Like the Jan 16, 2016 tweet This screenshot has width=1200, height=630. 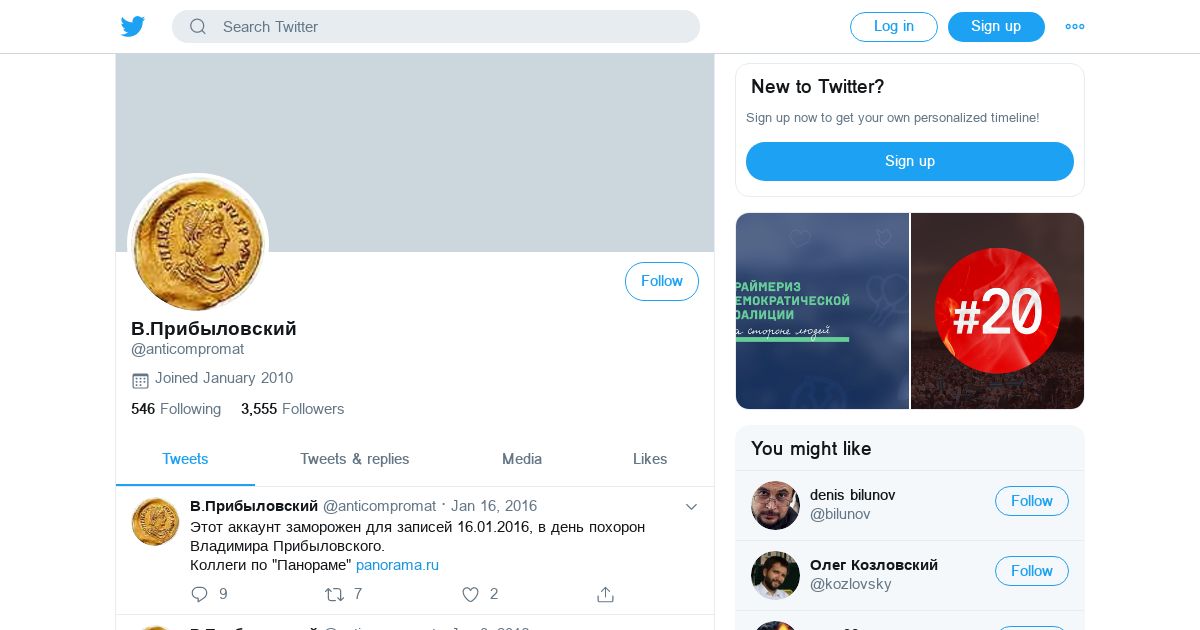pos(470,594)
